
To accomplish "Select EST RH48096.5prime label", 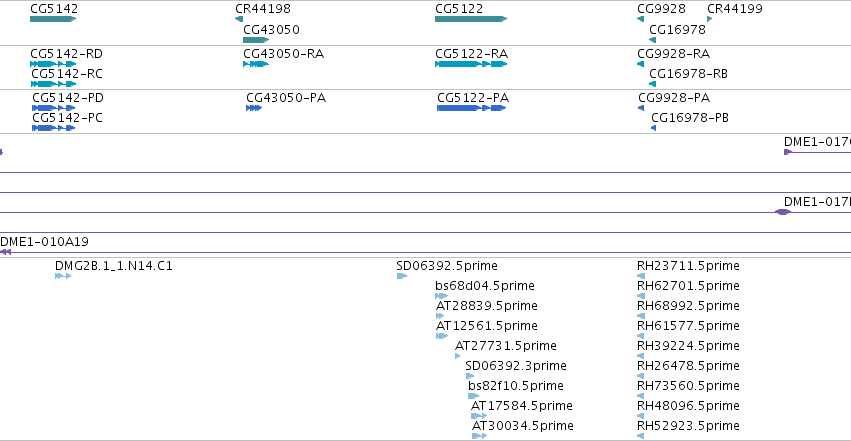I will tap(688, 406).
